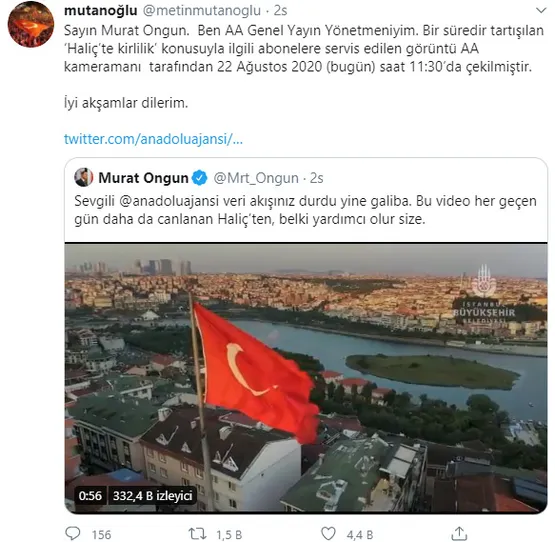Open Murat Ongun's small profile avatar
555x542 pixels.
tap(84, 177)
